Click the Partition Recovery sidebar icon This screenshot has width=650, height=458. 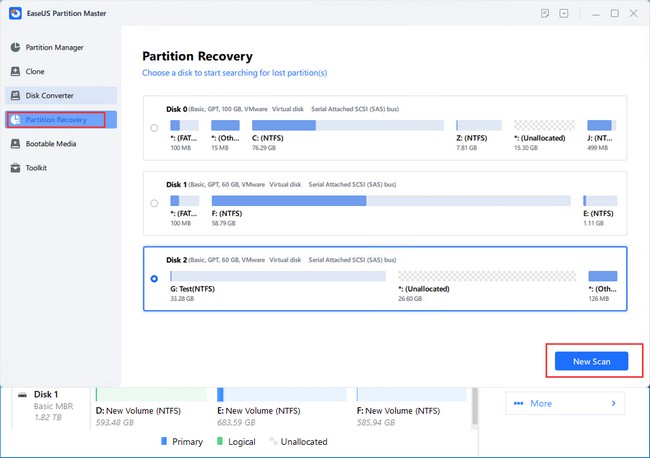pyautogui.click(x=15, y=120)
